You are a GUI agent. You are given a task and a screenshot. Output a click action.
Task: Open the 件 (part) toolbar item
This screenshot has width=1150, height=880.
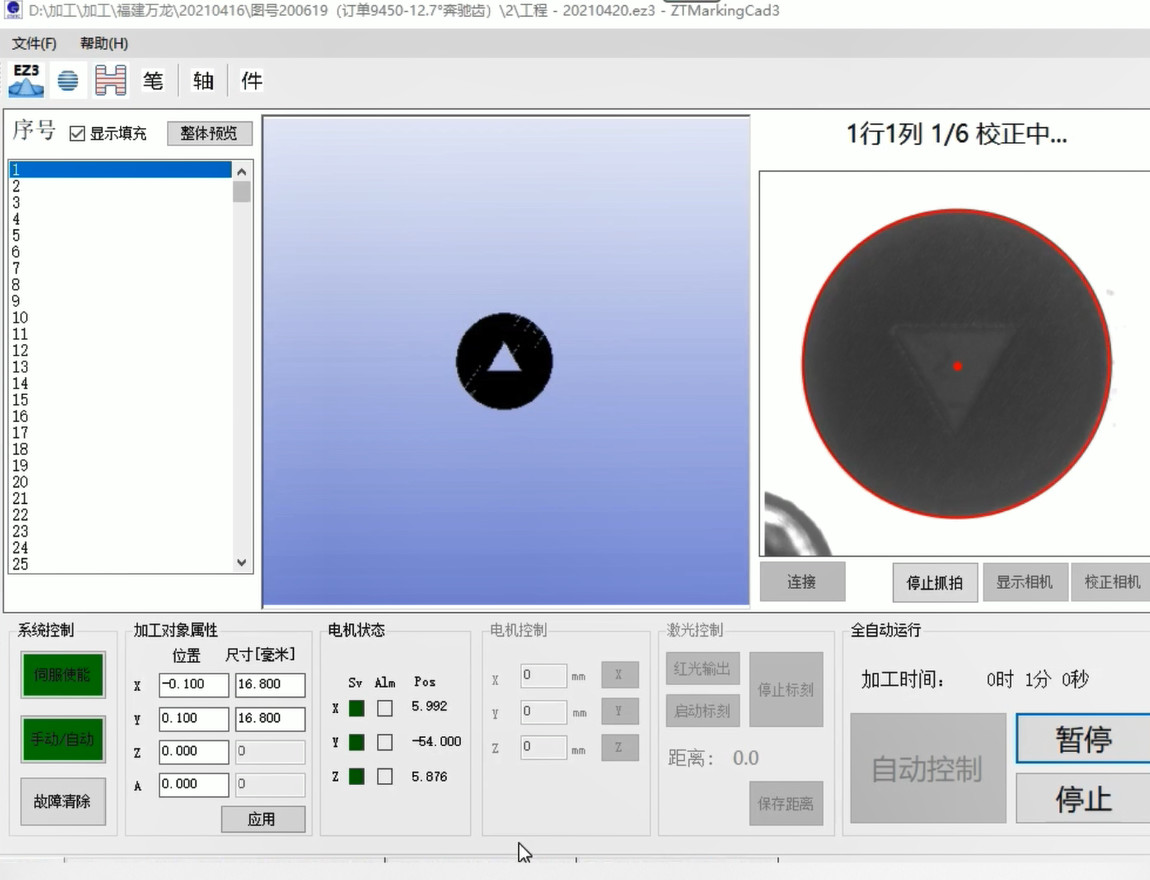[x=251, y=81]
